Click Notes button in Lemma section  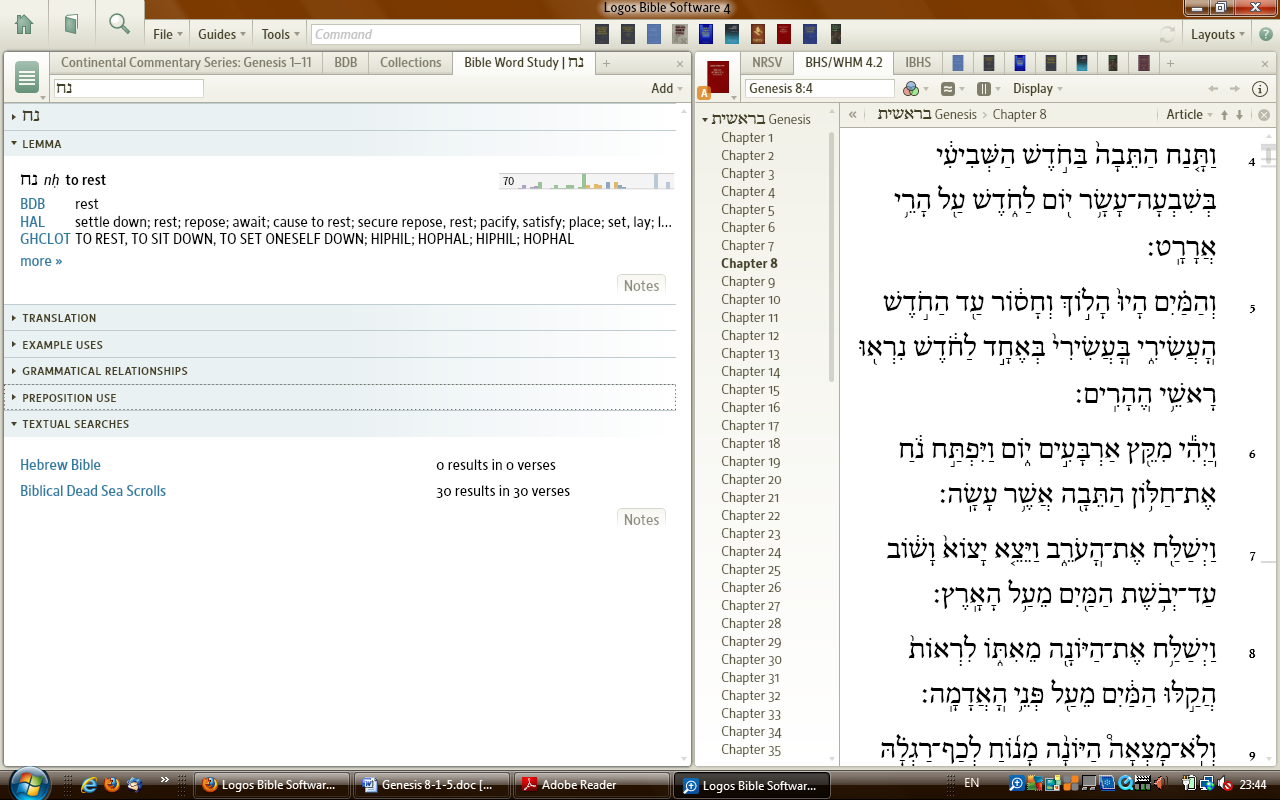click(641, 285)
